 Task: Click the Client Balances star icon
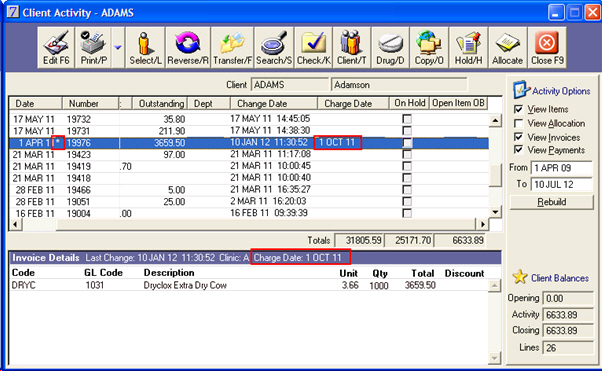(520, 277)
